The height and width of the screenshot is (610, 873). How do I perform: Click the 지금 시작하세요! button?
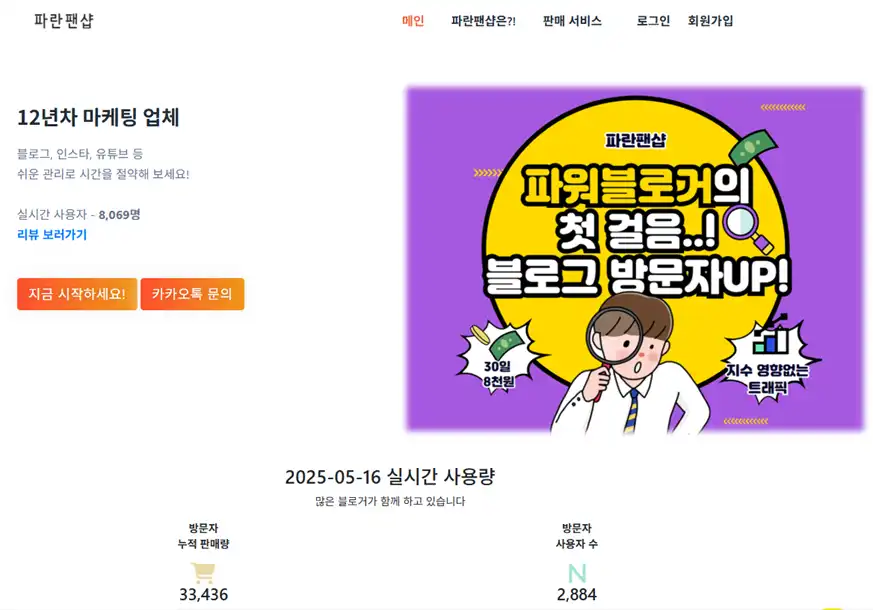tap(77, 294)
